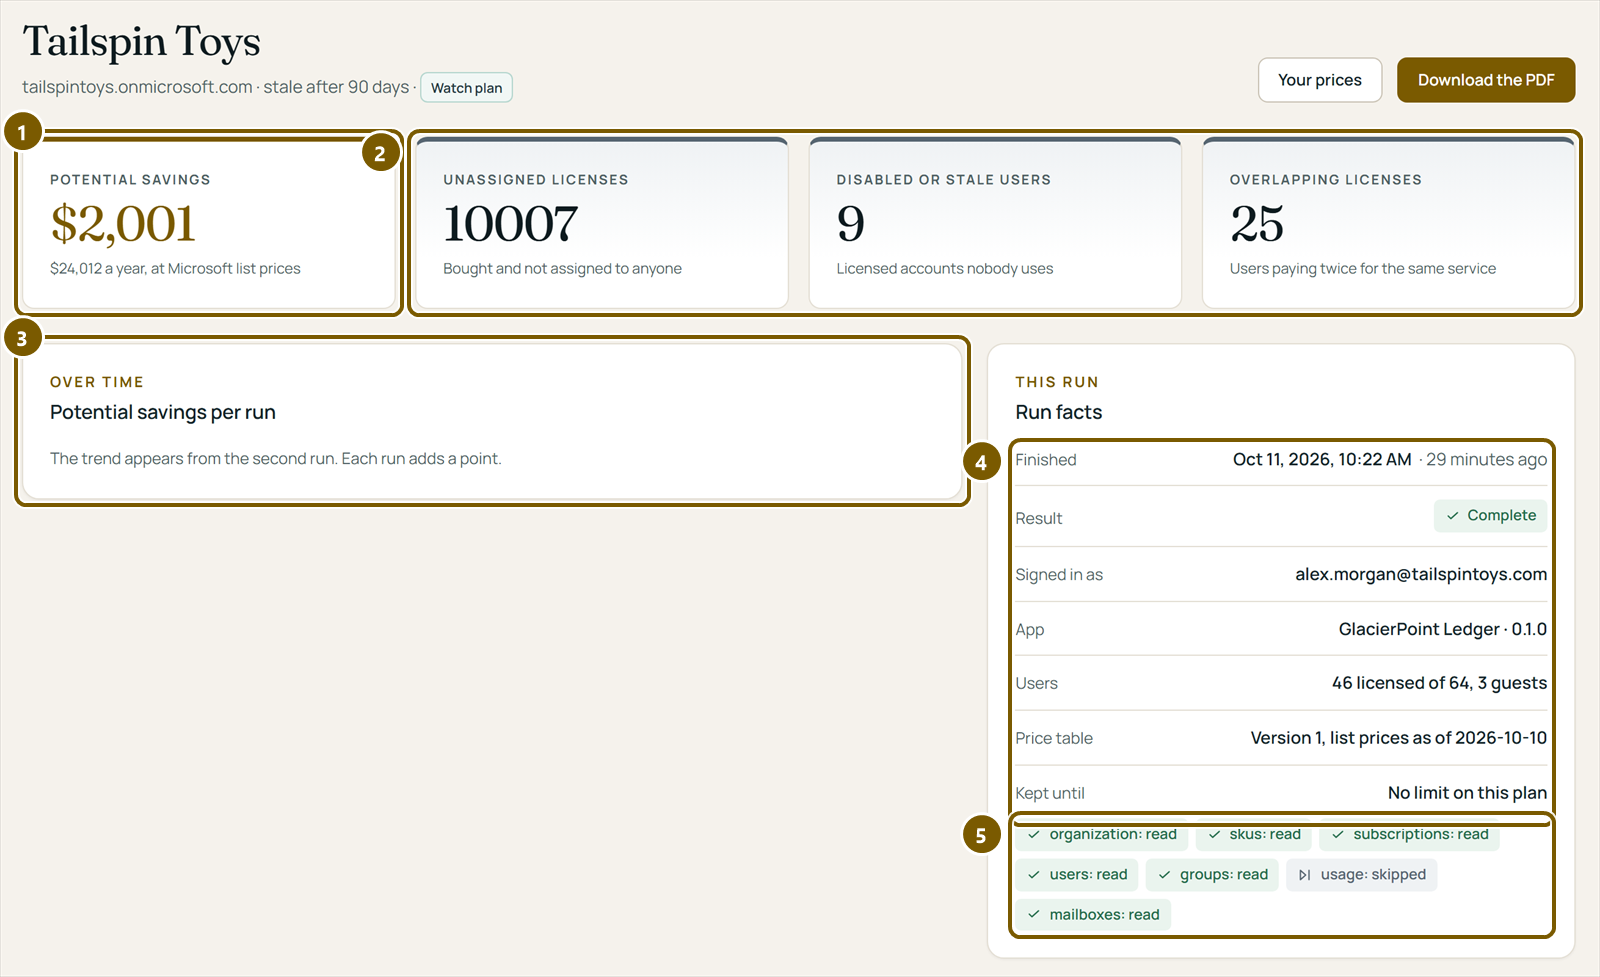Click the mailboxes: read permission chip
The height and width of the screenshot is (977, 1600).
click(1093, 915)
